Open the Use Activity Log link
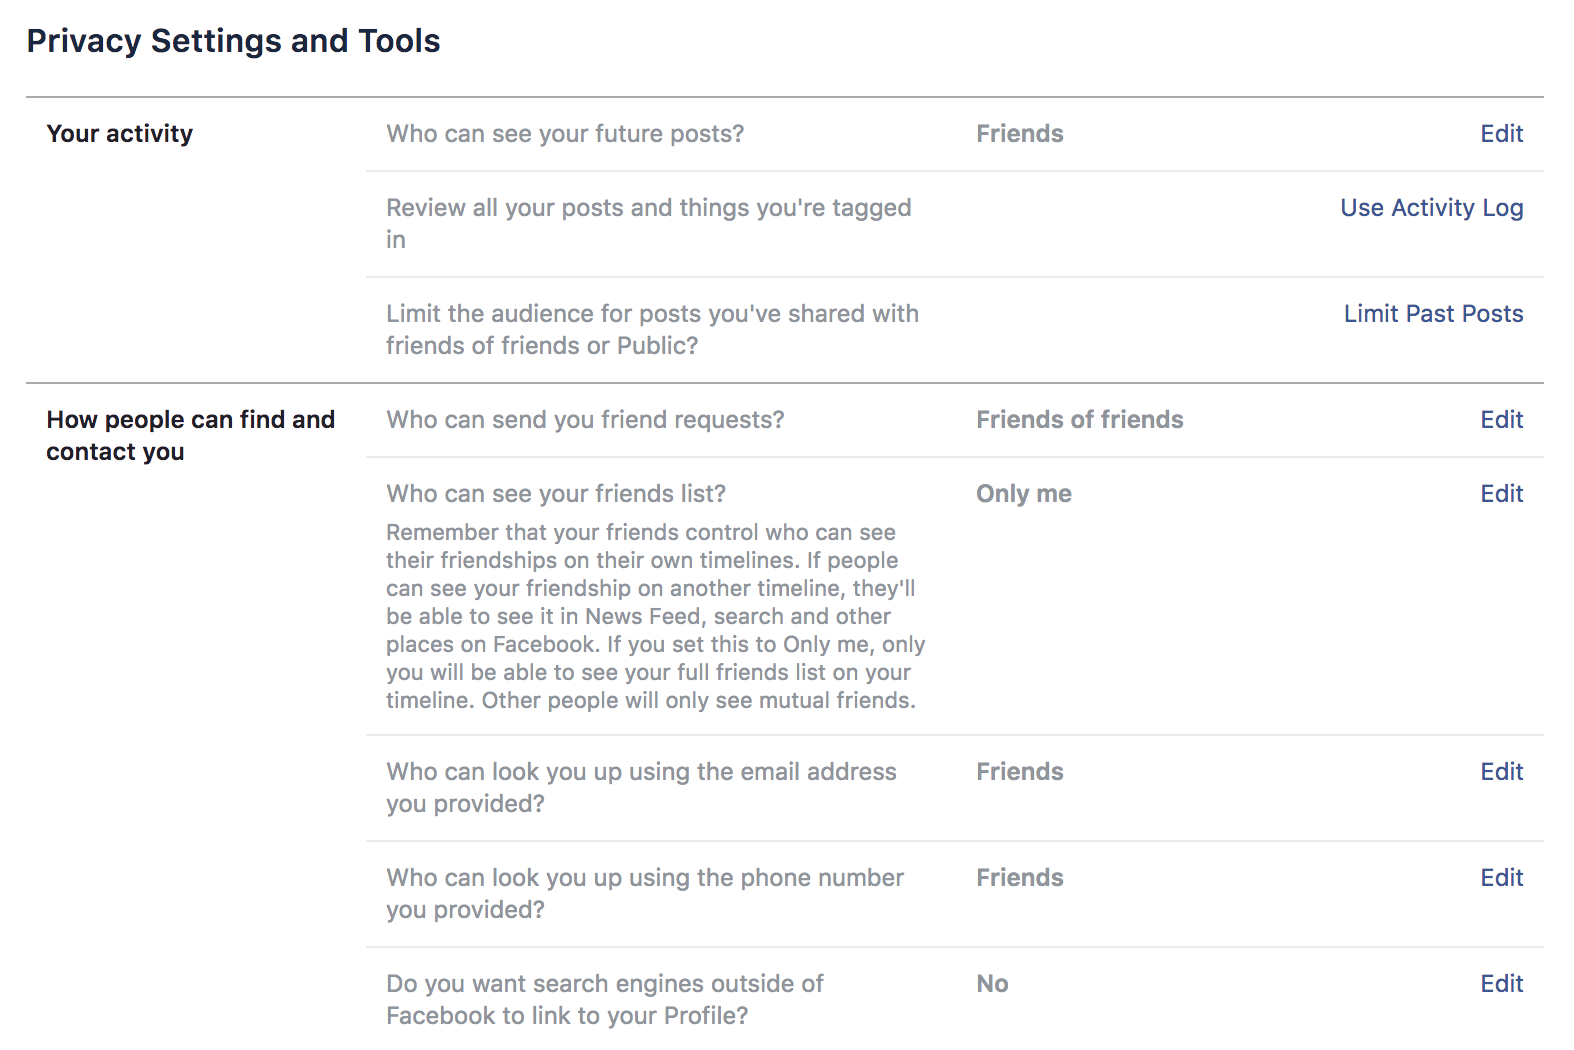Viewport: 1574px width, 1050px height. [1431, 208]
